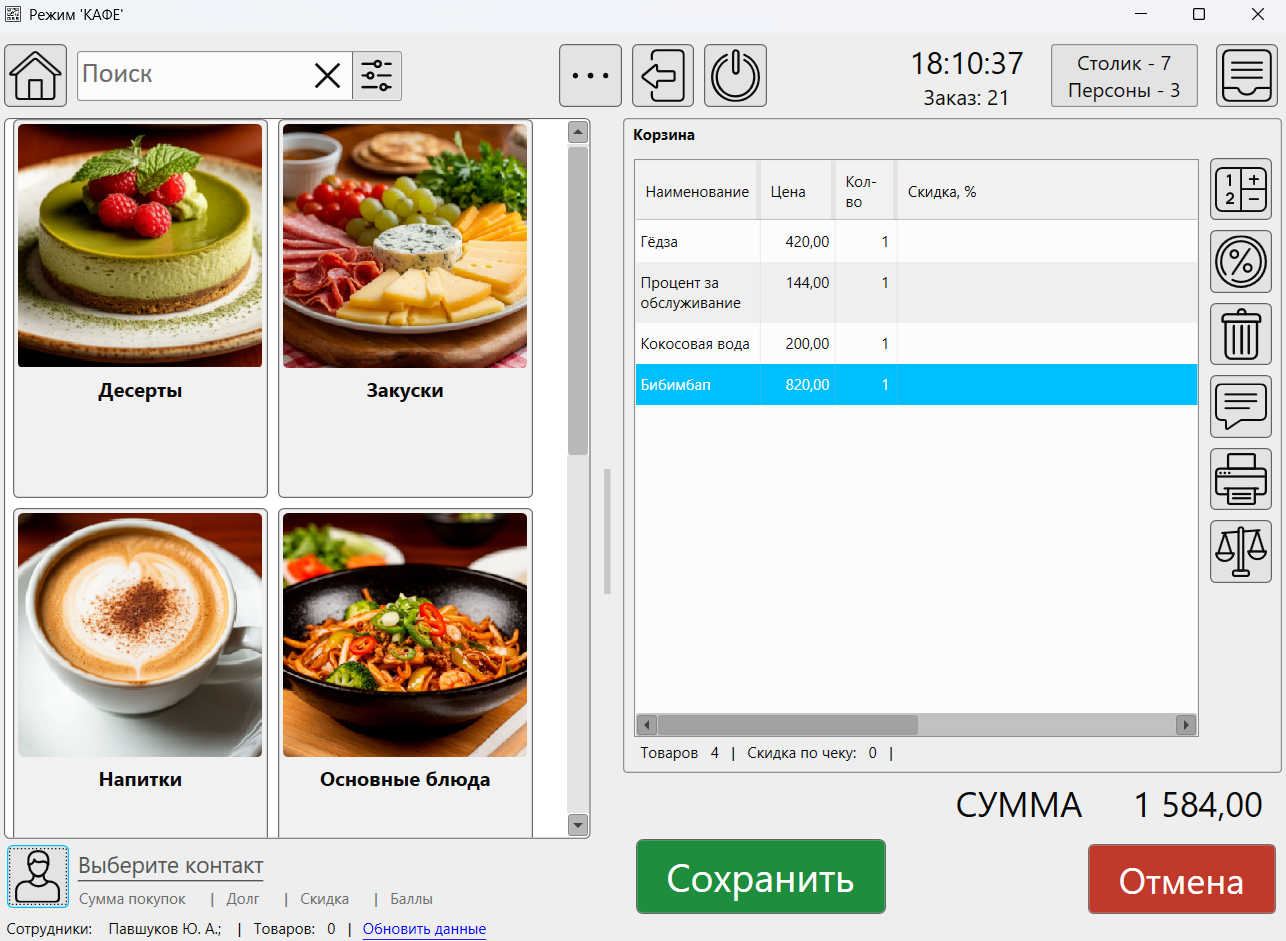The image size is (1286, 941).
Task: Open the quantity calculator icon
Action: (1241, 189)
